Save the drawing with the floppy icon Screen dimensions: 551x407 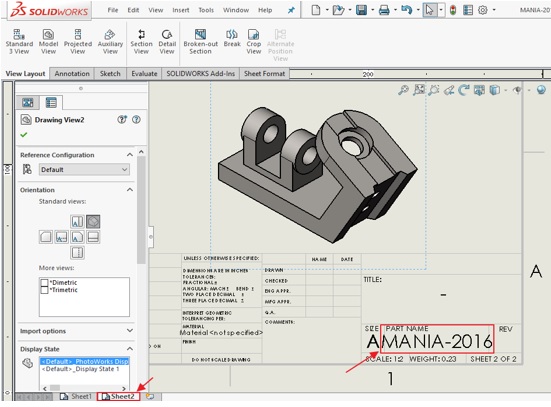361,10
